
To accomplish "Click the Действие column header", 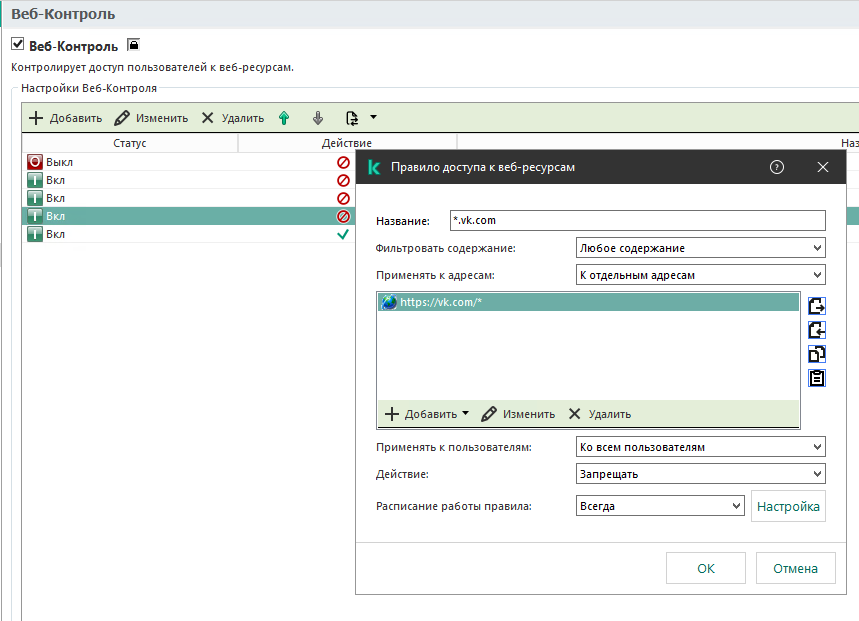I will (347, 143).
